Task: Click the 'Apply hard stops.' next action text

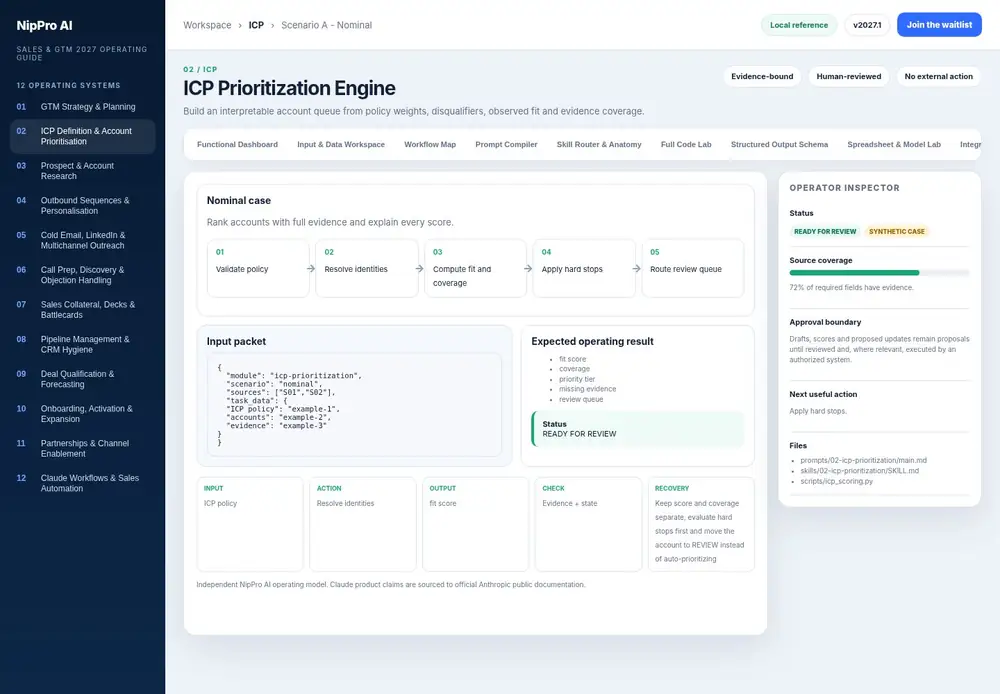Action: pyautogui.click(x=818, y=411)
